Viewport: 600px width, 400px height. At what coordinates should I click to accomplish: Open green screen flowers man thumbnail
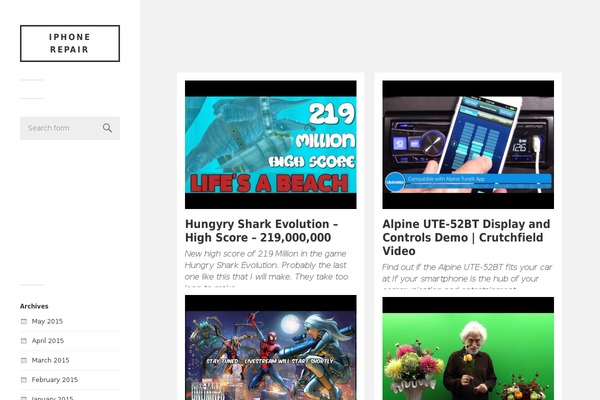pos(468,349)
